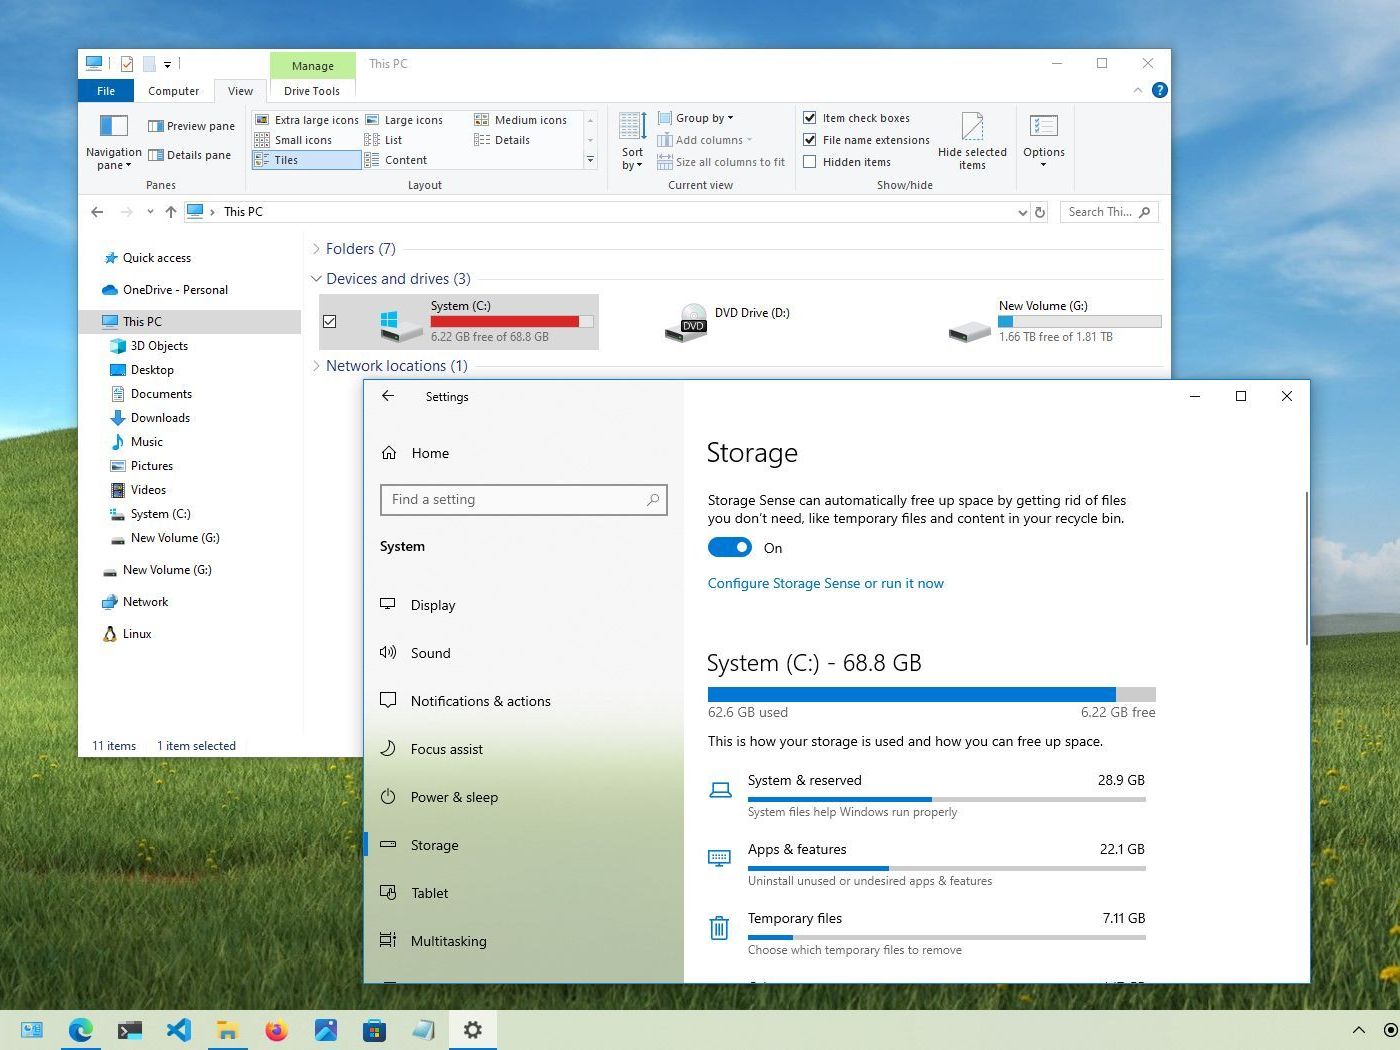Viewport: 1400px width, 1050px height.
Task: Click the Search This PC box
Action: [1108, 212]
